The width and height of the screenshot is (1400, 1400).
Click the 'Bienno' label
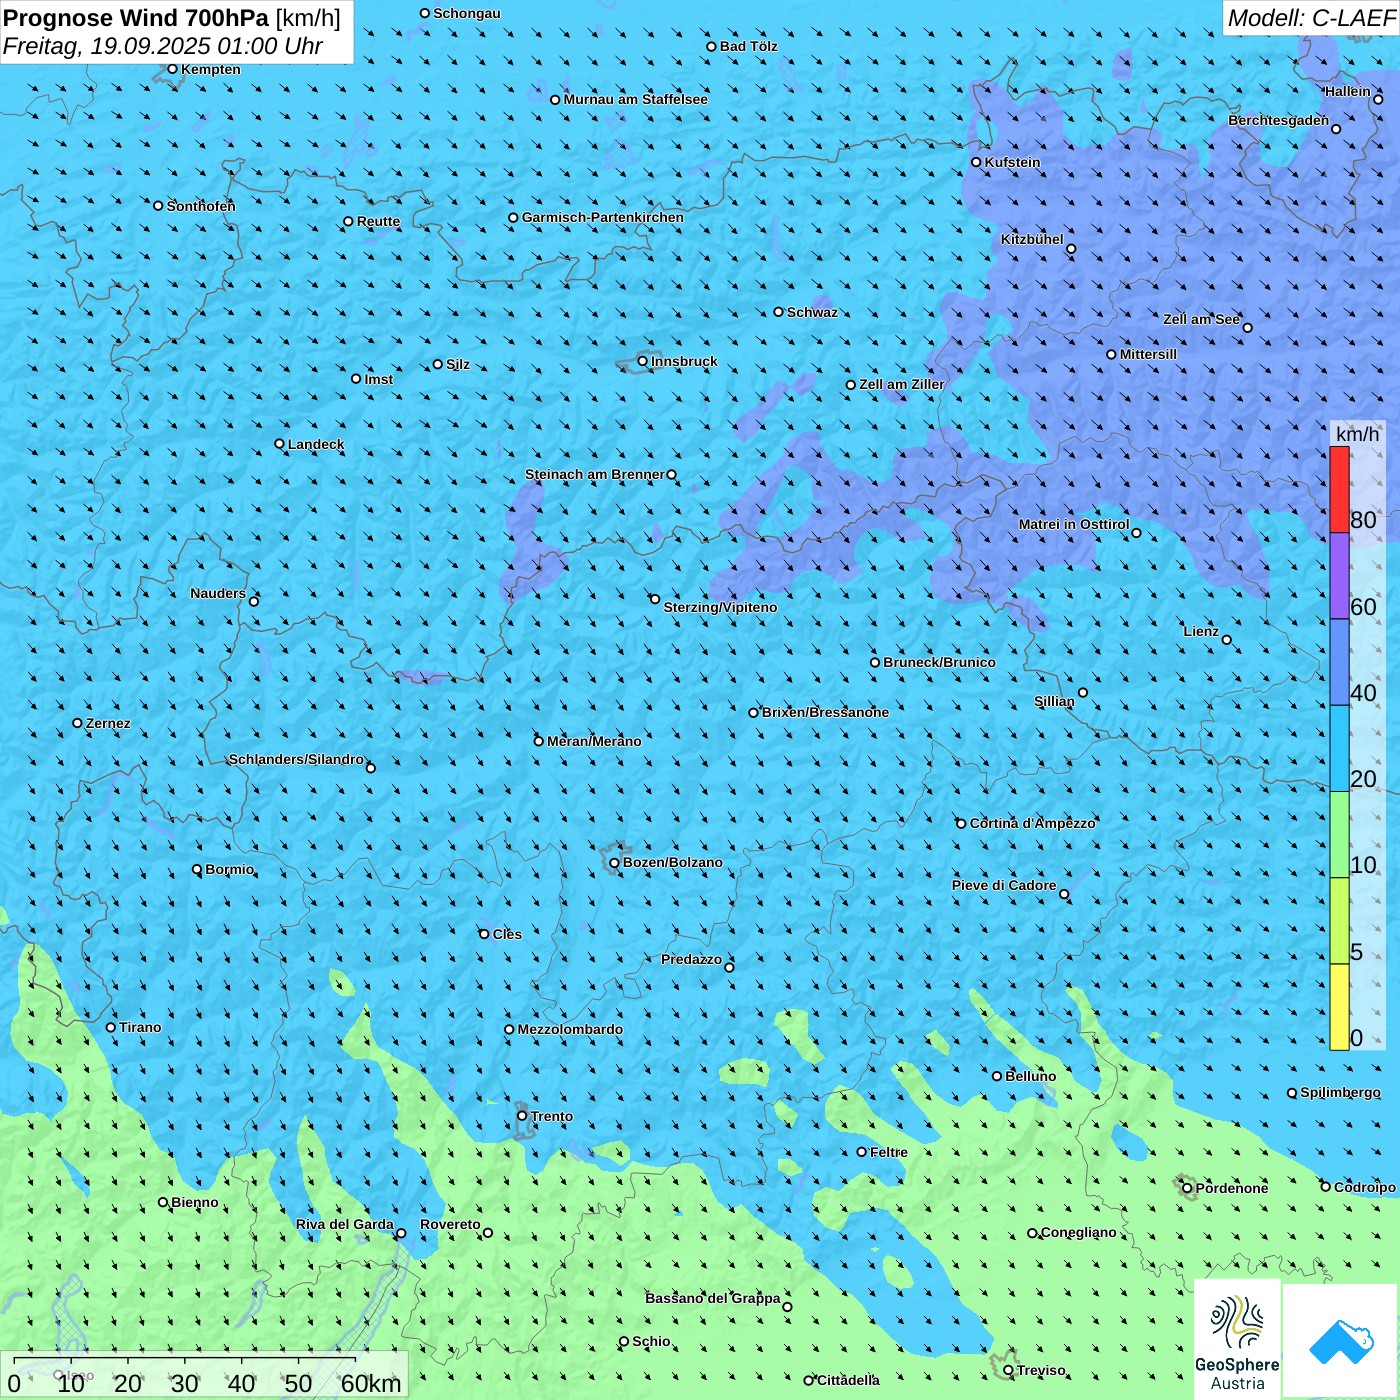tap(195, 1202)
